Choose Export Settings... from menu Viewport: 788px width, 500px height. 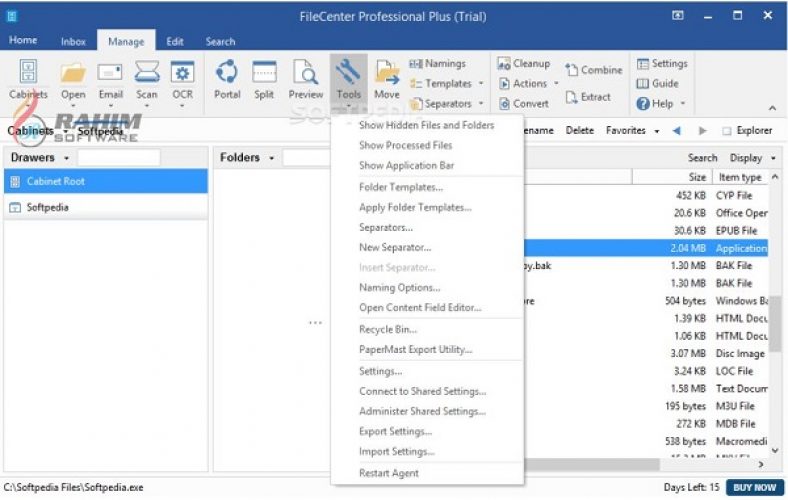point(427,432)
